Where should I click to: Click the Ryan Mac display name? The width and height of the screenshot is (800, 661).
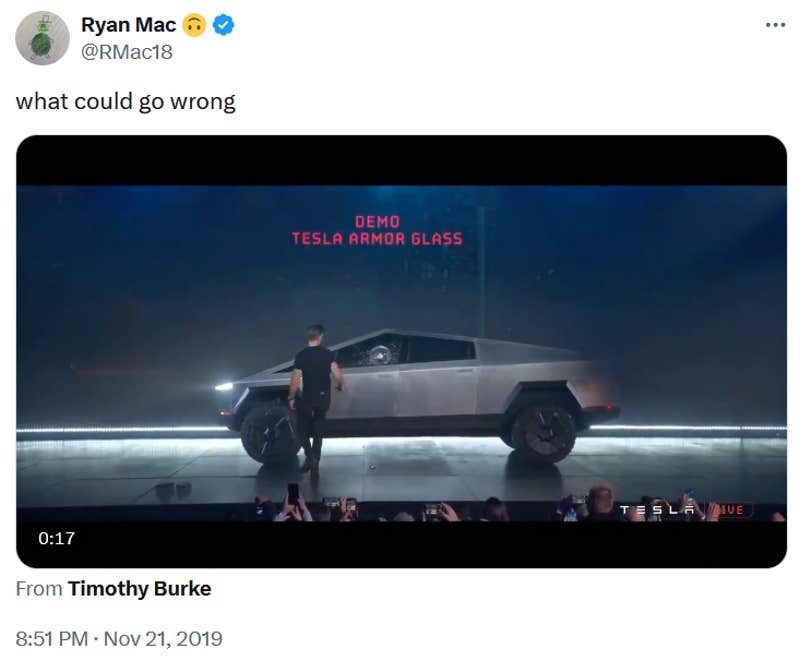coord(127,26)
